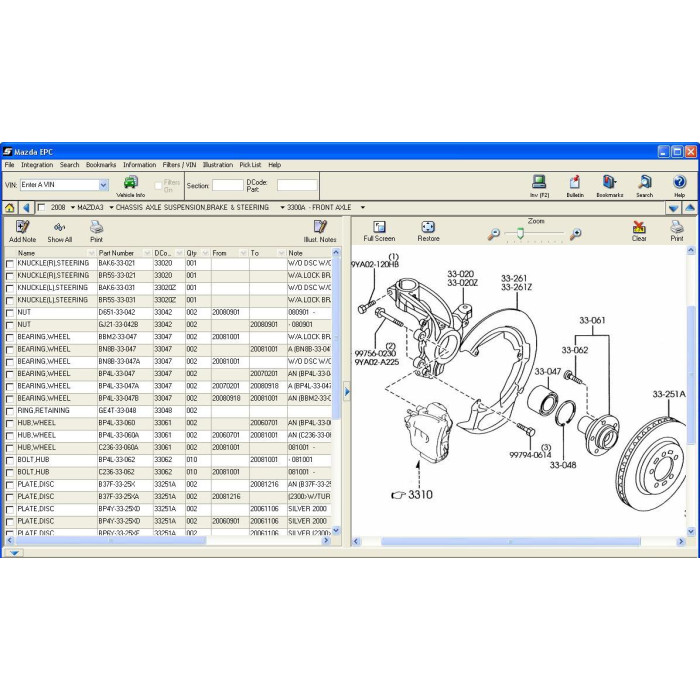The height and width of the screenshot is (700, 700).
Task: Click callout 33-048 in the diagram
Action: tap(562, 465)
